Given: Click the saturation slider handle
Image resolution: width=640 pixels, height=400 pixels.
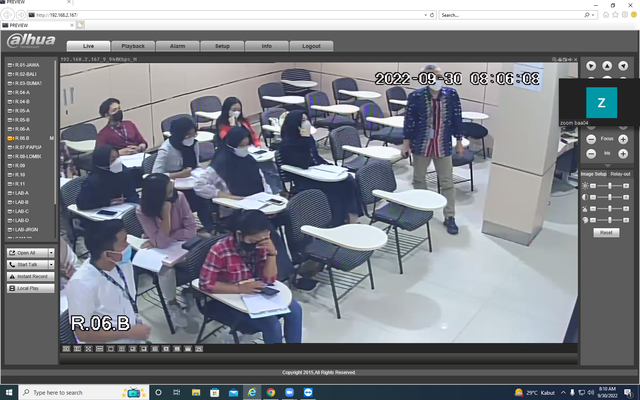Looking at the screenshot, I should coord(610,209).
